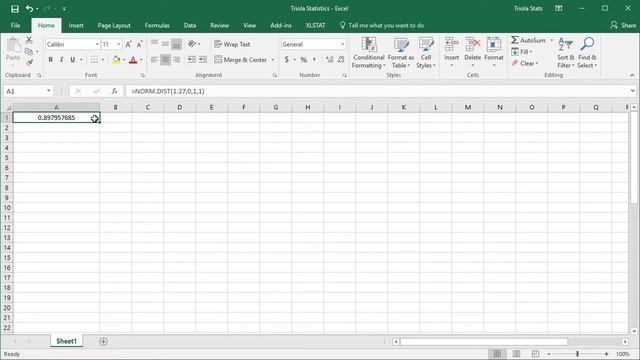Screen dimensions: 640x360
Task: Apply accounting dollar format
Action: 287,60
